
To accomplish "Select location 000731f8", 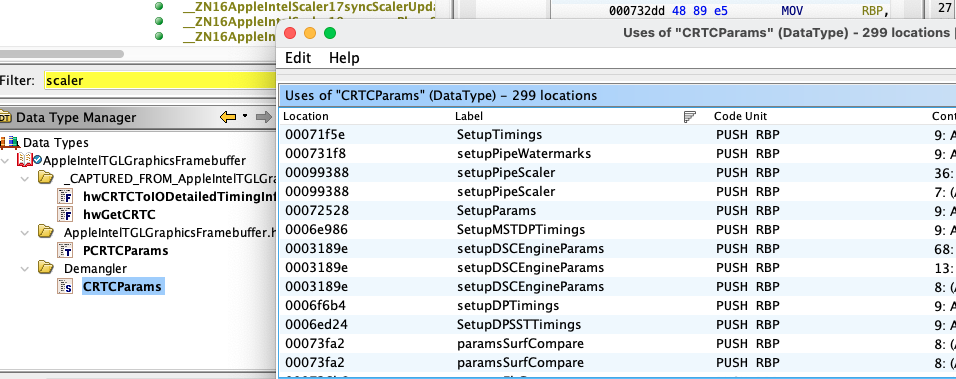I will tap(315, 154).
